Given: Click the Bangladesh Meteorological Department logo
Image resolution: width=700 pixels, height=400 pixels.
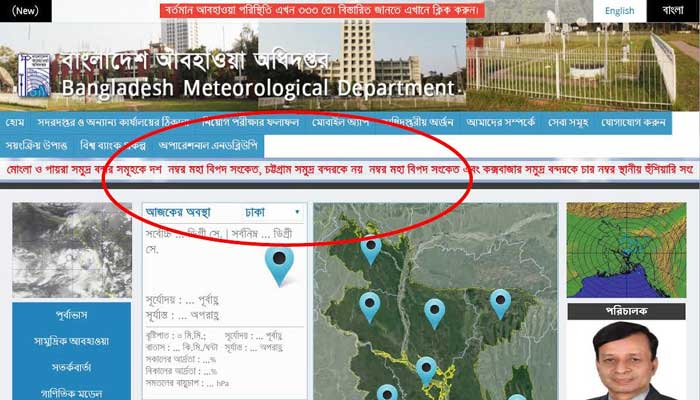Looking at the screenshot, I should point(34,75).
